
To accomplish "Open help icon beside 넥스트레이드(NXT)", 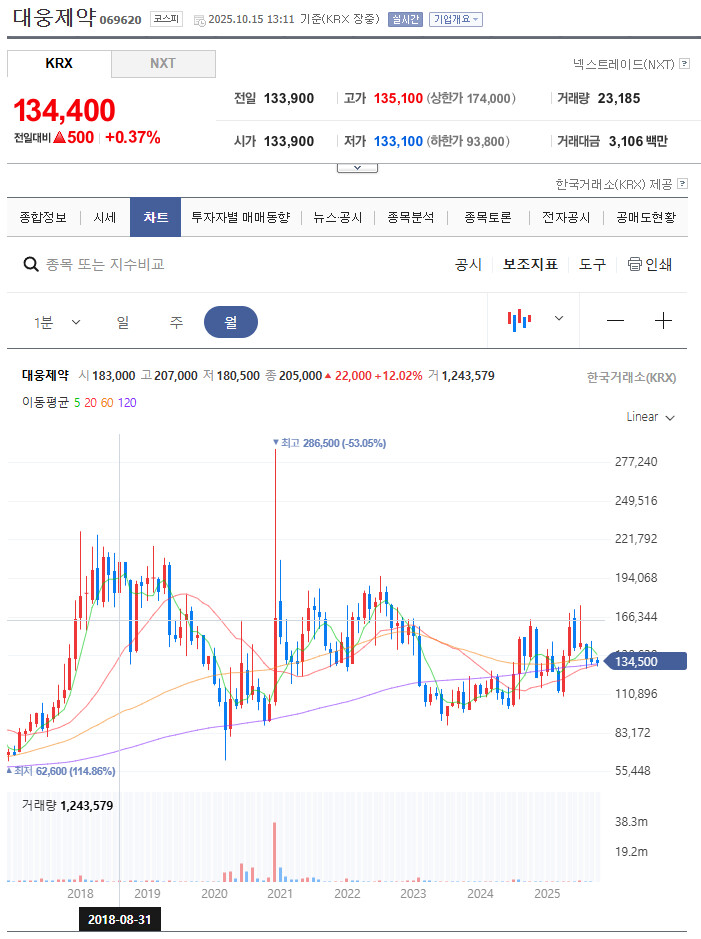I will coord(684,63).
